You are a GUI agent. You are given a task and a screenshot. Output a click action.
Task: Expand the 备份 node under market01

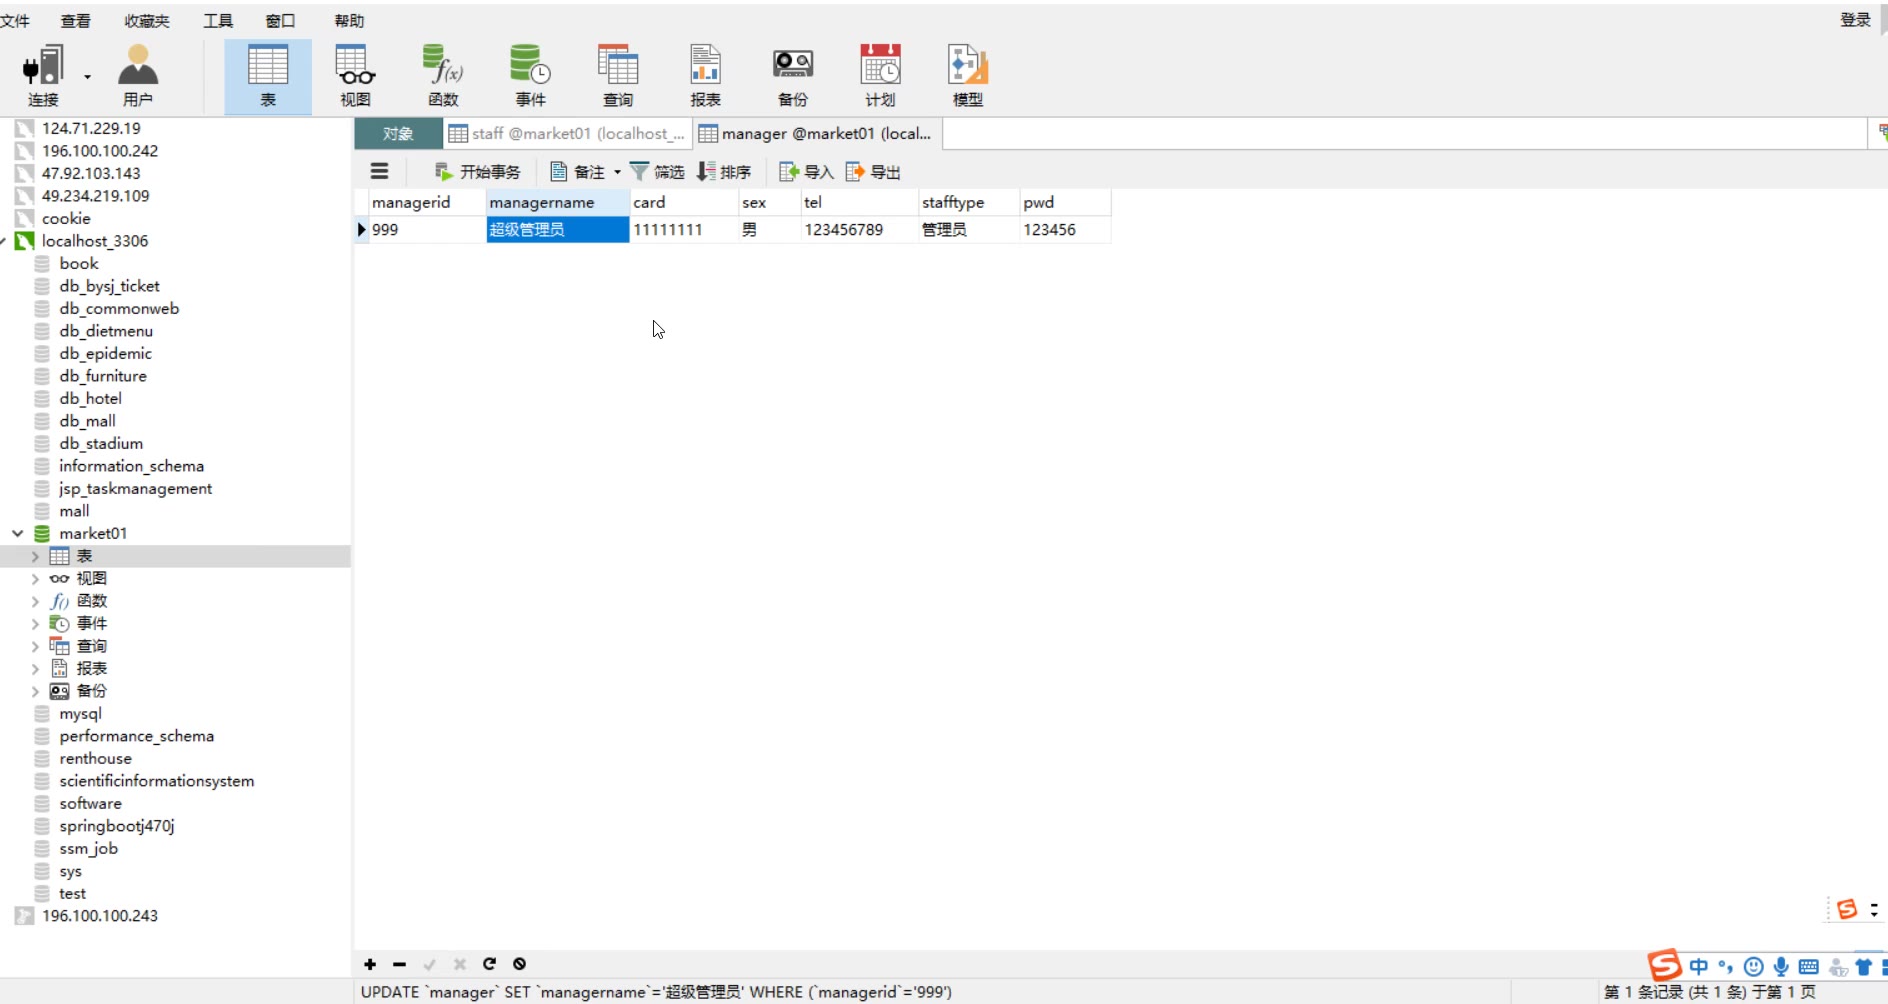pos(35,691)
